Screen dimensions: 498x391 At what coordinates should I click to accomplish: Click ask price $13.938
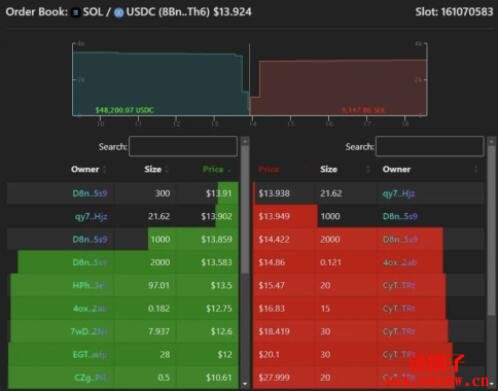pos(274,193)
